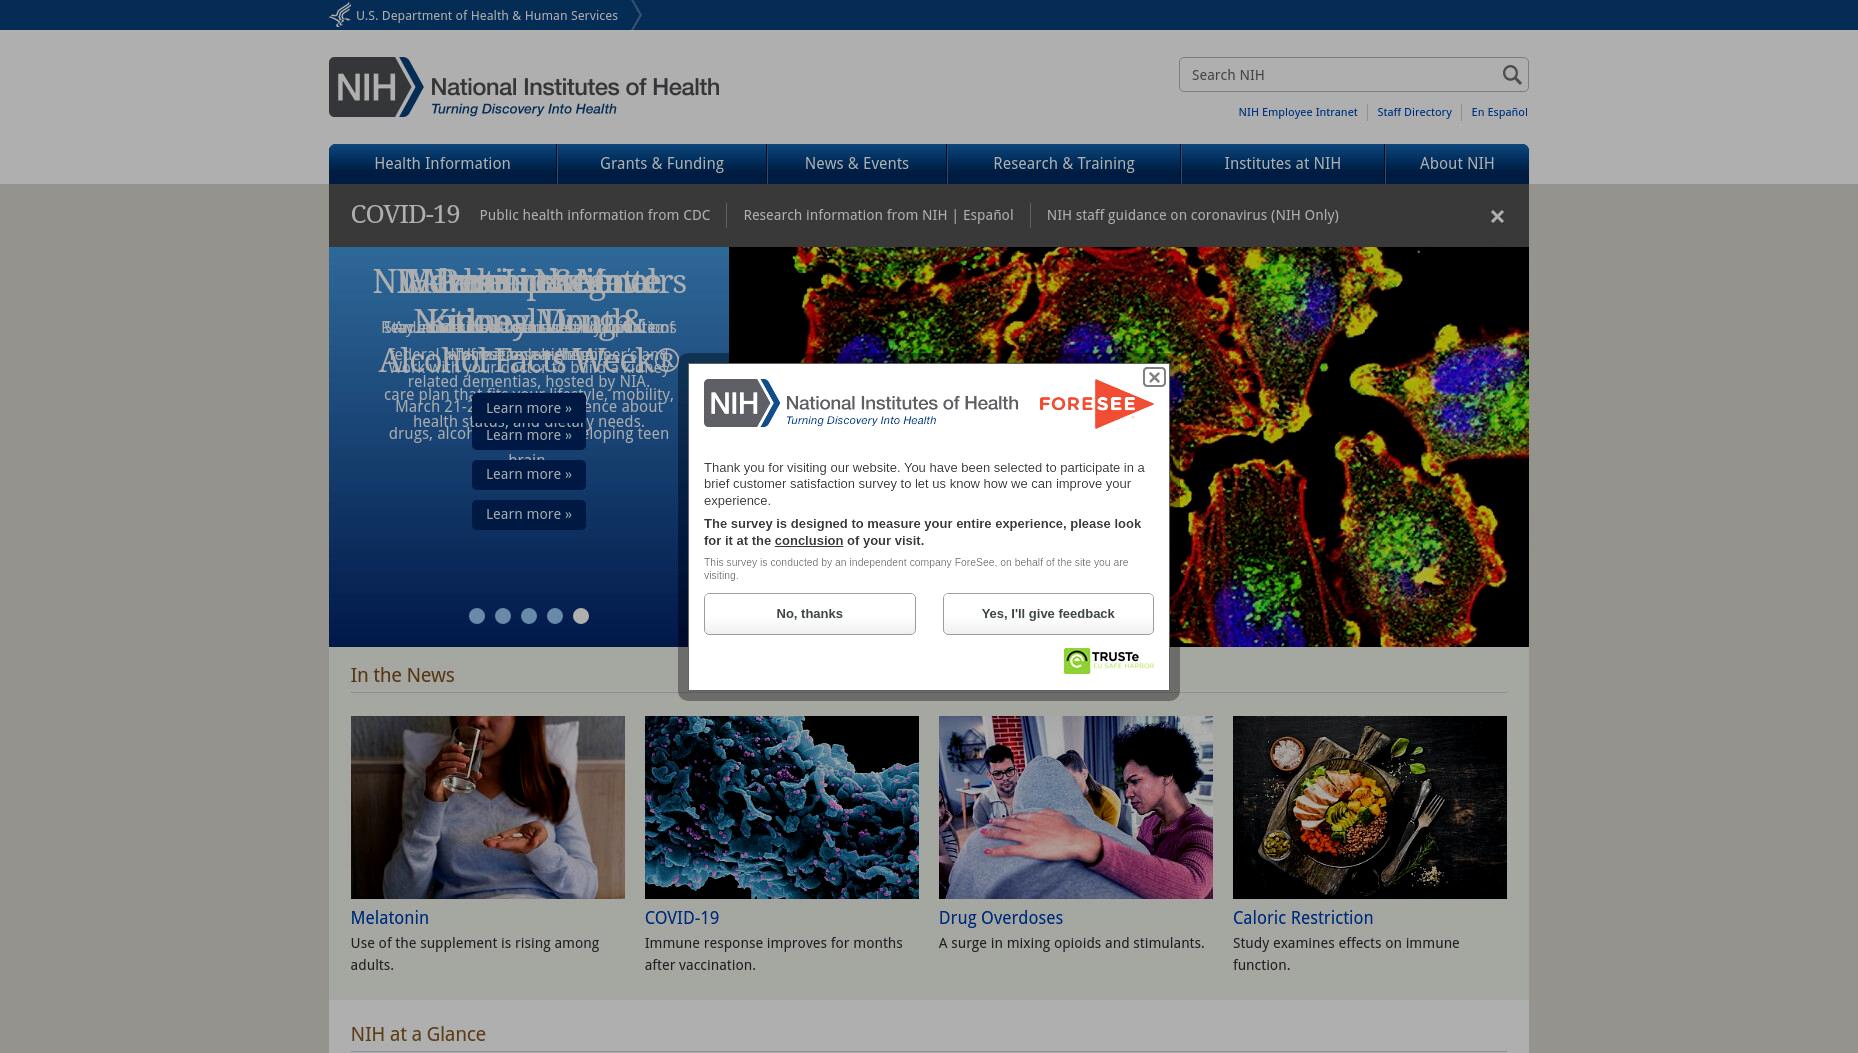Open the Melatonin article title link

pos(390,918)
